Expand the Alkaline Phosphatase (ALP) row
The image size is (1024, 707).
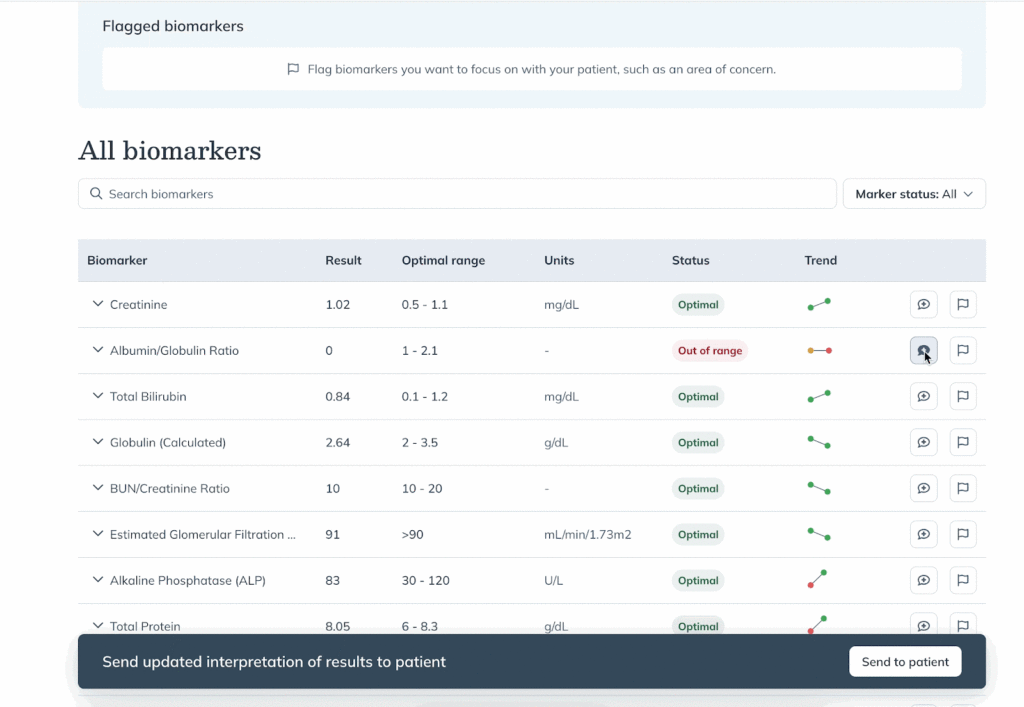tap(97, 580)
